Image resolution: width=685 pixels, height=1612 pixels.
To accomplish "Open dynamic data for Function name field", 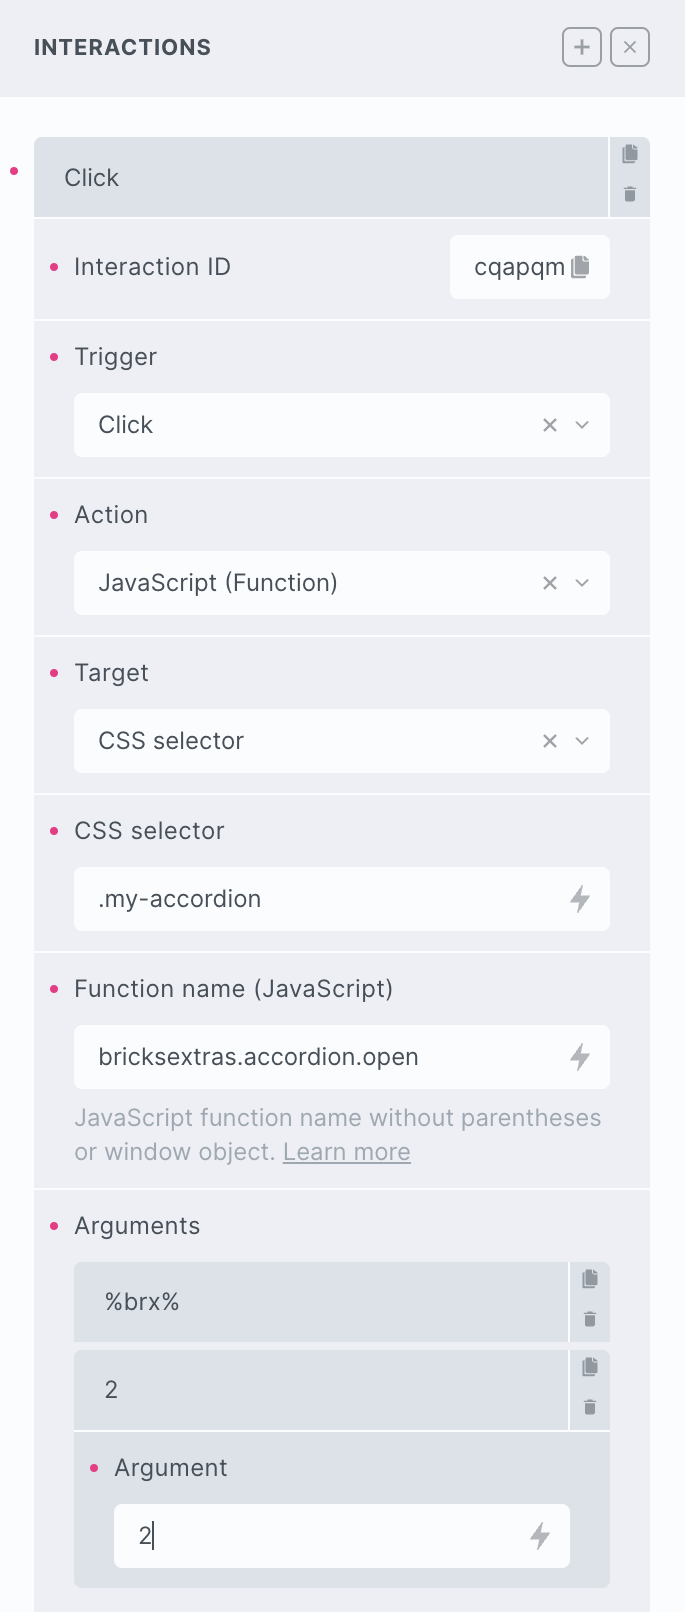I will pos(580,1057).
